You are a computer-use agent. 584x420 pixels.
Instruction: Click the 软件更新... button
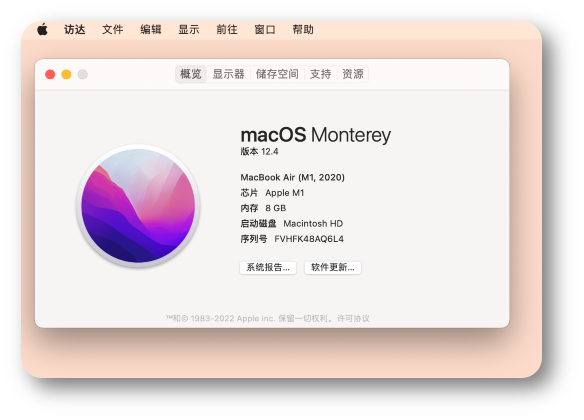point(333,267)
